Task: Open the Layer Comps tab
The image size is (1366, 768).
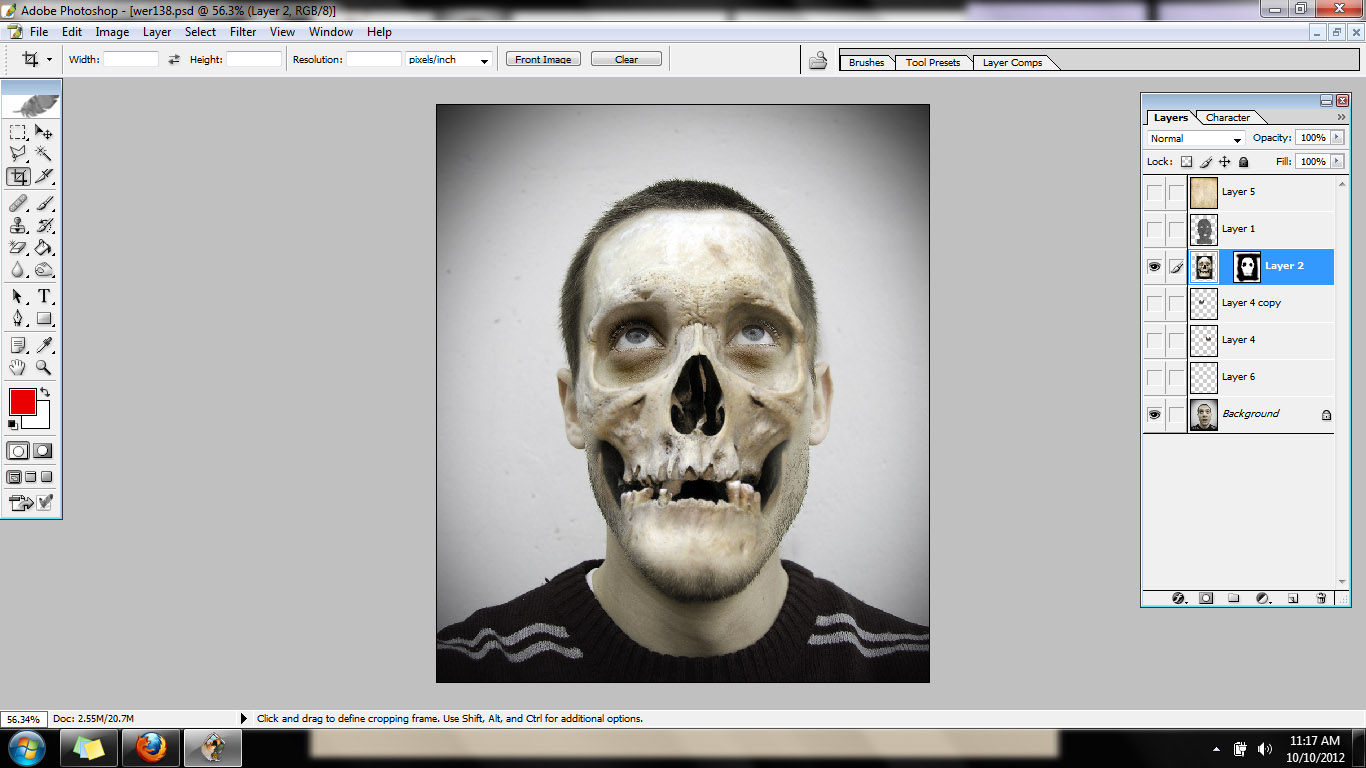Action: point(1012,62)
